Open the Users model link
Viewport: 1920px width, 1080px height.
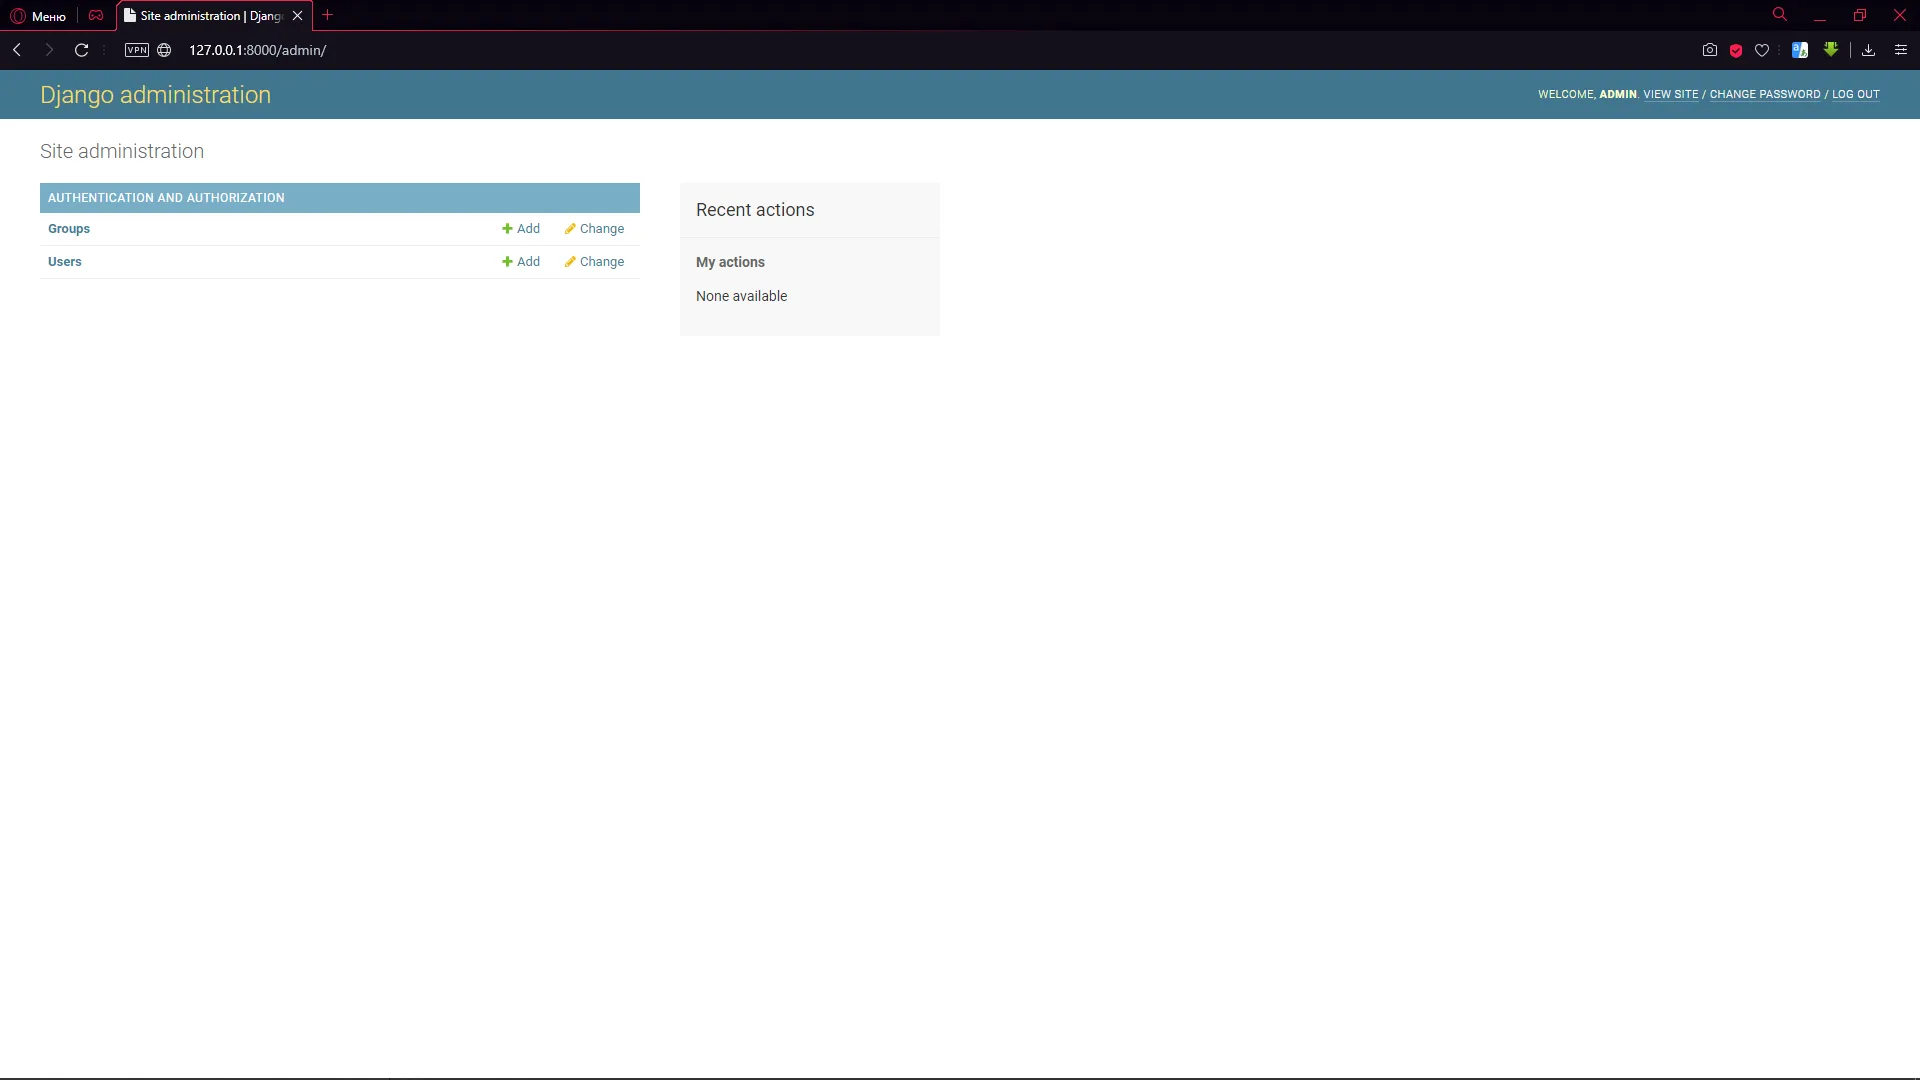point(65,262)
